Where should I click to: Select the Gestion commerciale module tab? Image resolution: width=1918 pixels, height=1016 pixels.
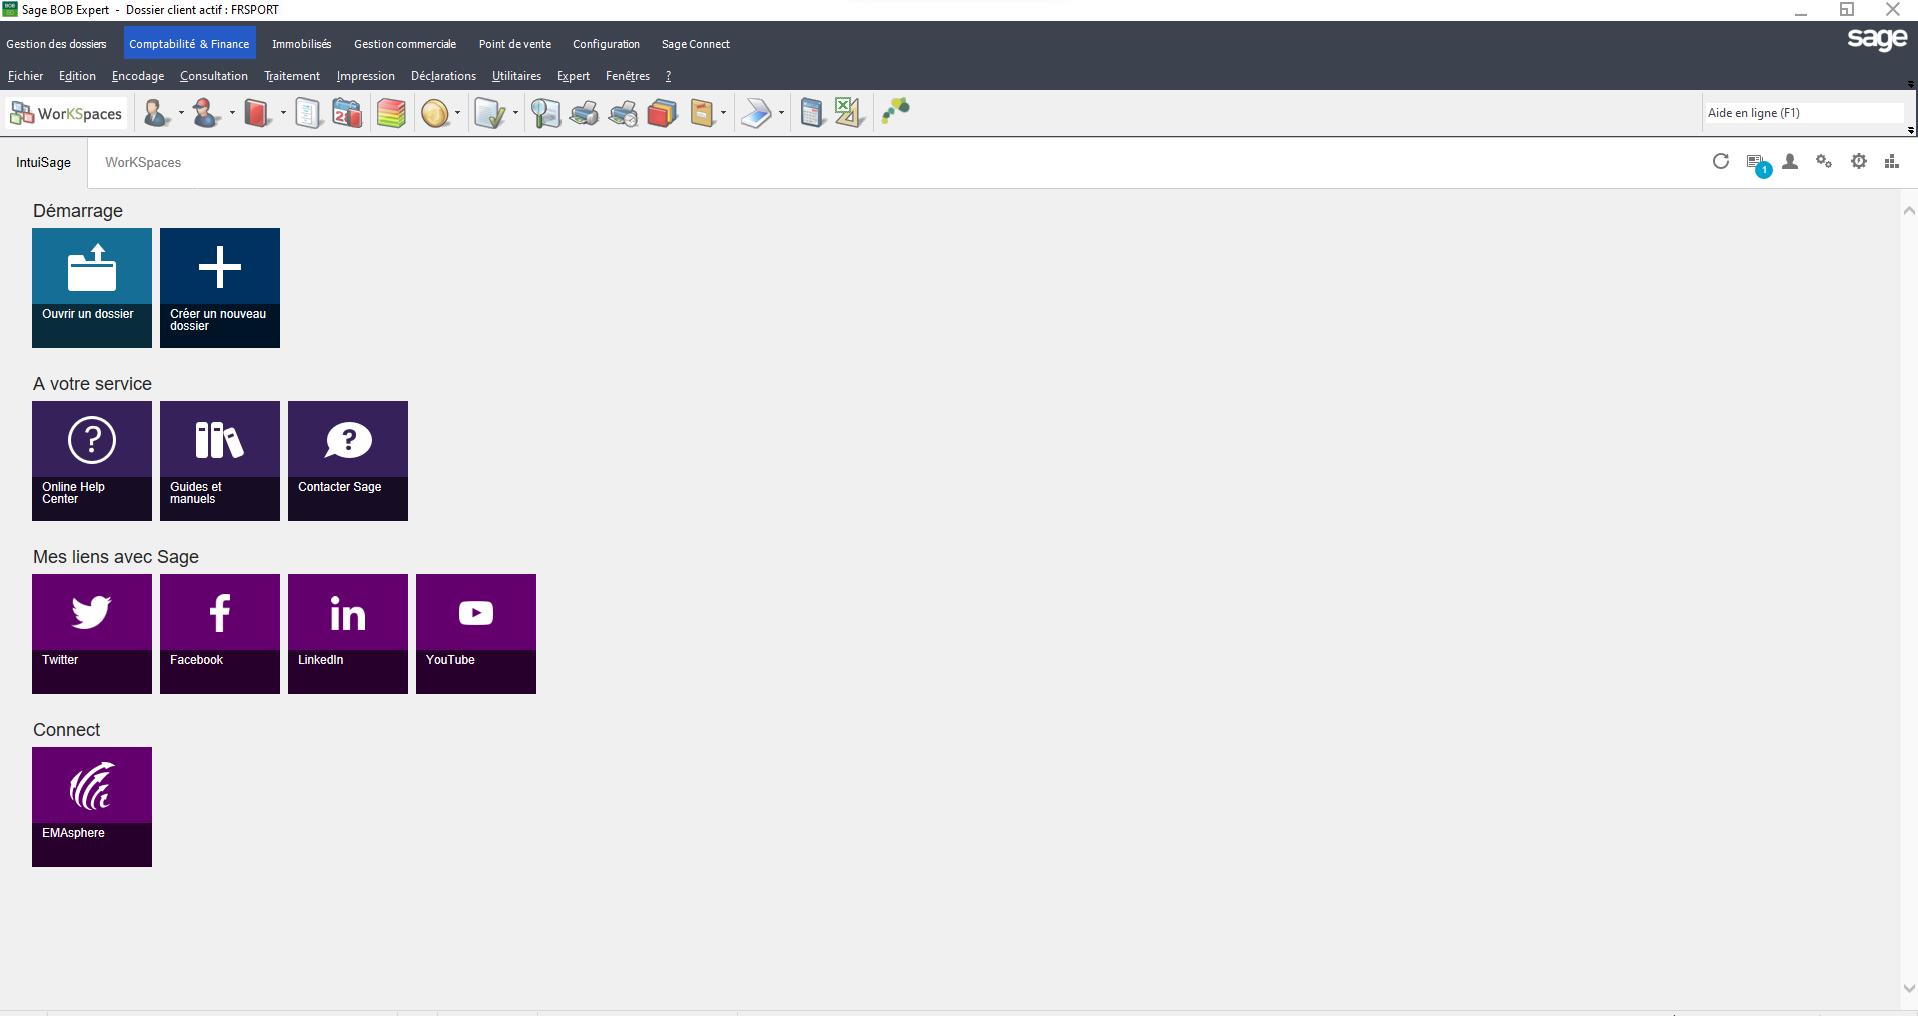404,44
